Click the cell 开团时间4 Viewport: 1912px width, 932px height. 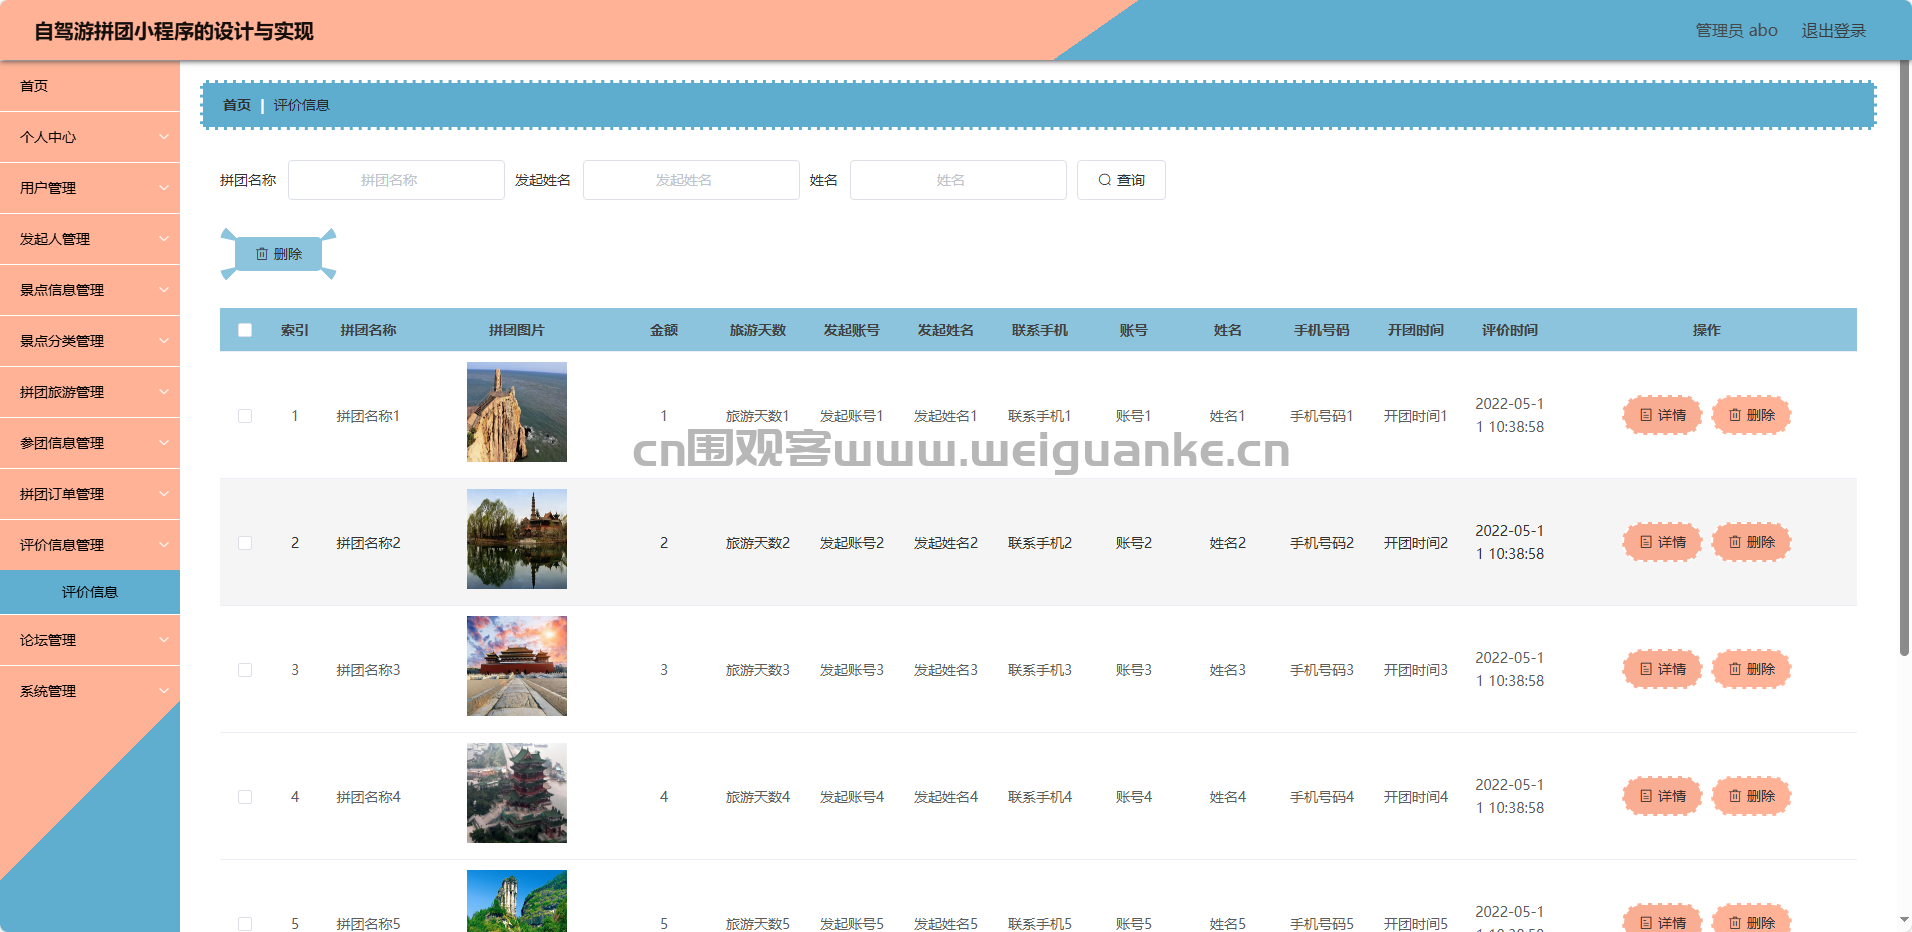click(1416, 797)
